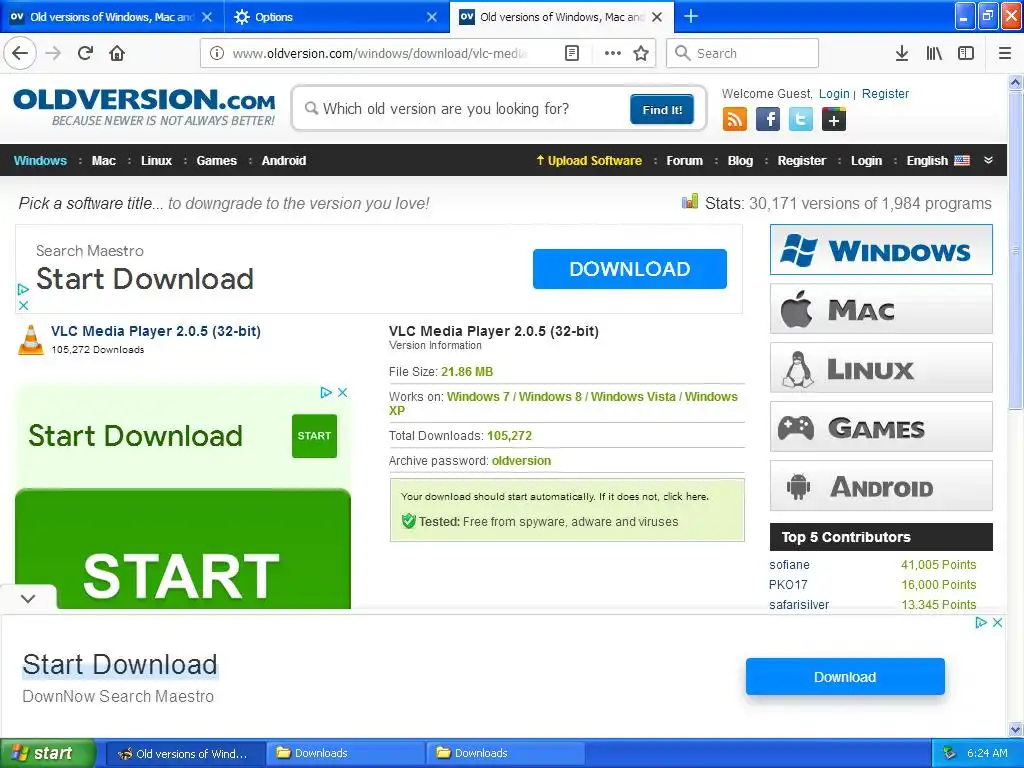The width and height of the screenshot is (1024, 768).
Task: Open the Firefox hamburger menu
Action: [x=1005, y=53]
